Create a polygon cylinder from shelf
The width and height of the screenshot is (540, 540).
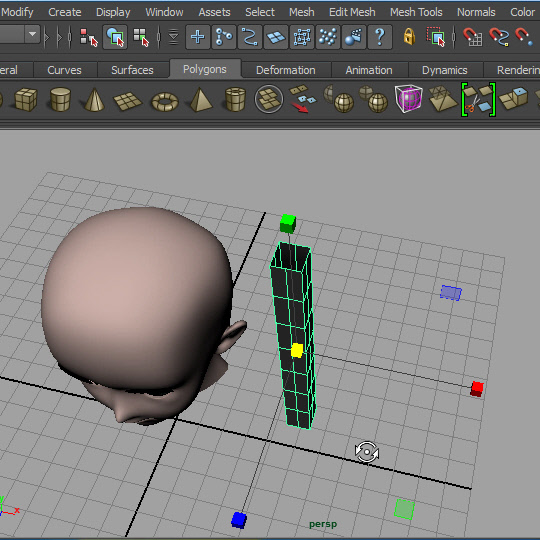click(60, 100)
